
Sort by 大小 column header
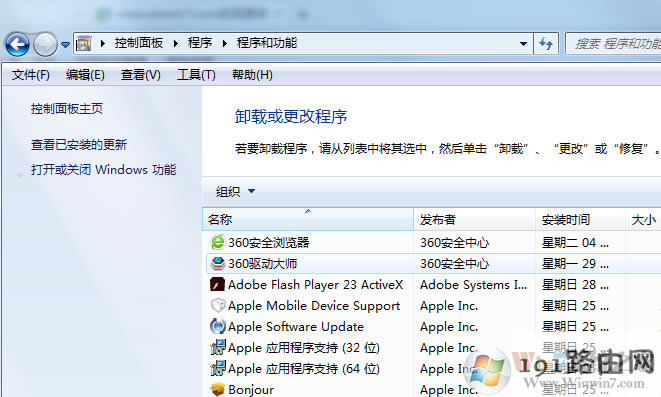click(x=643, y=219)
